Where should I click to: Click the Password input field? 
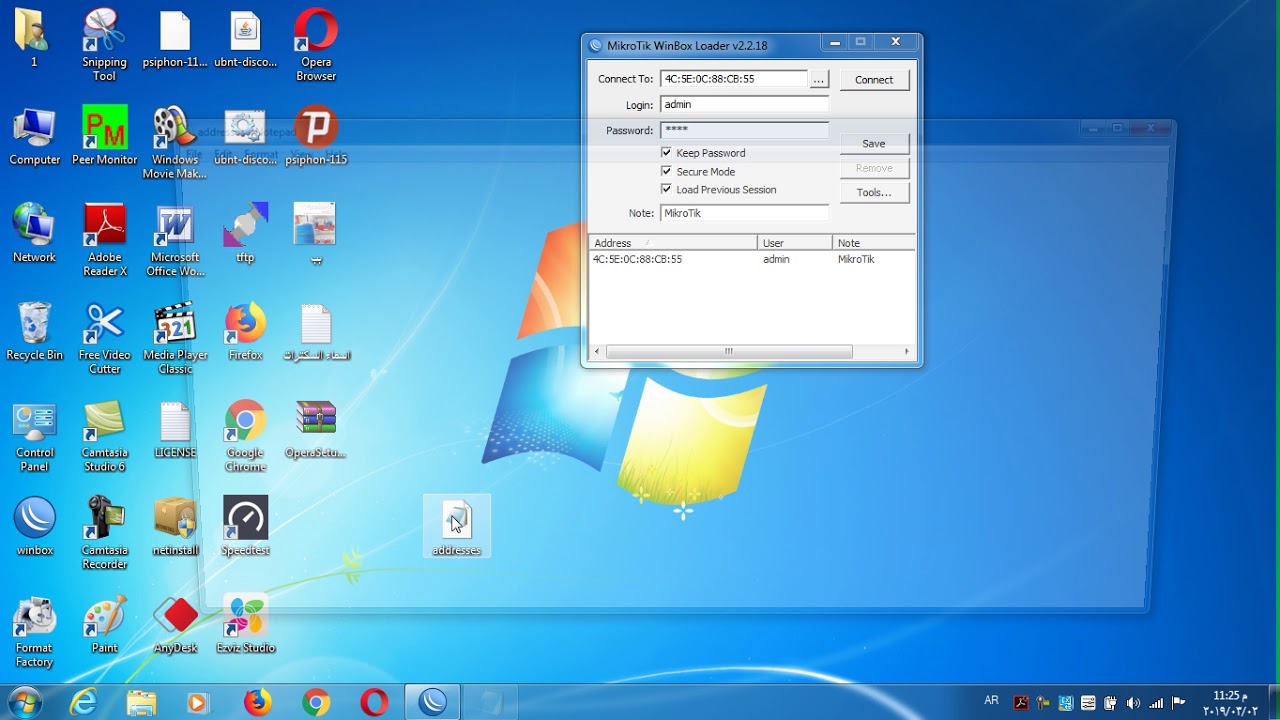coord(744,130)
